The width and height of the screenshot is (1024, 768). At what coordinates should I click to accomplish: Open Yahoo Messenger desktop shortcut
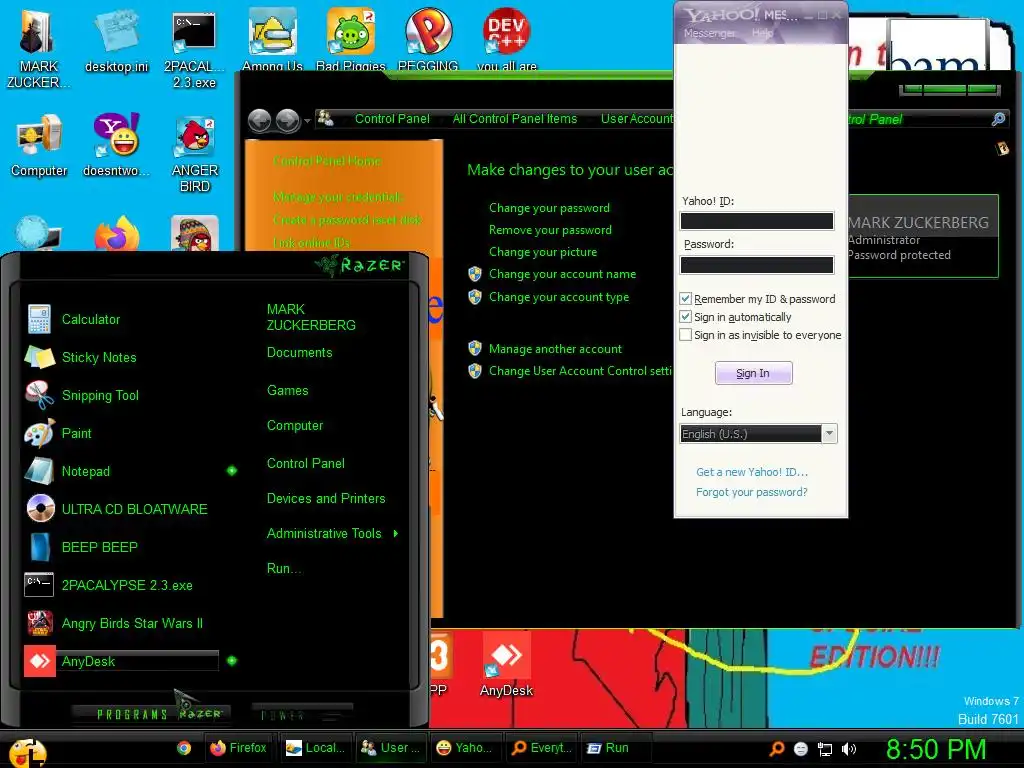point(116,145)
